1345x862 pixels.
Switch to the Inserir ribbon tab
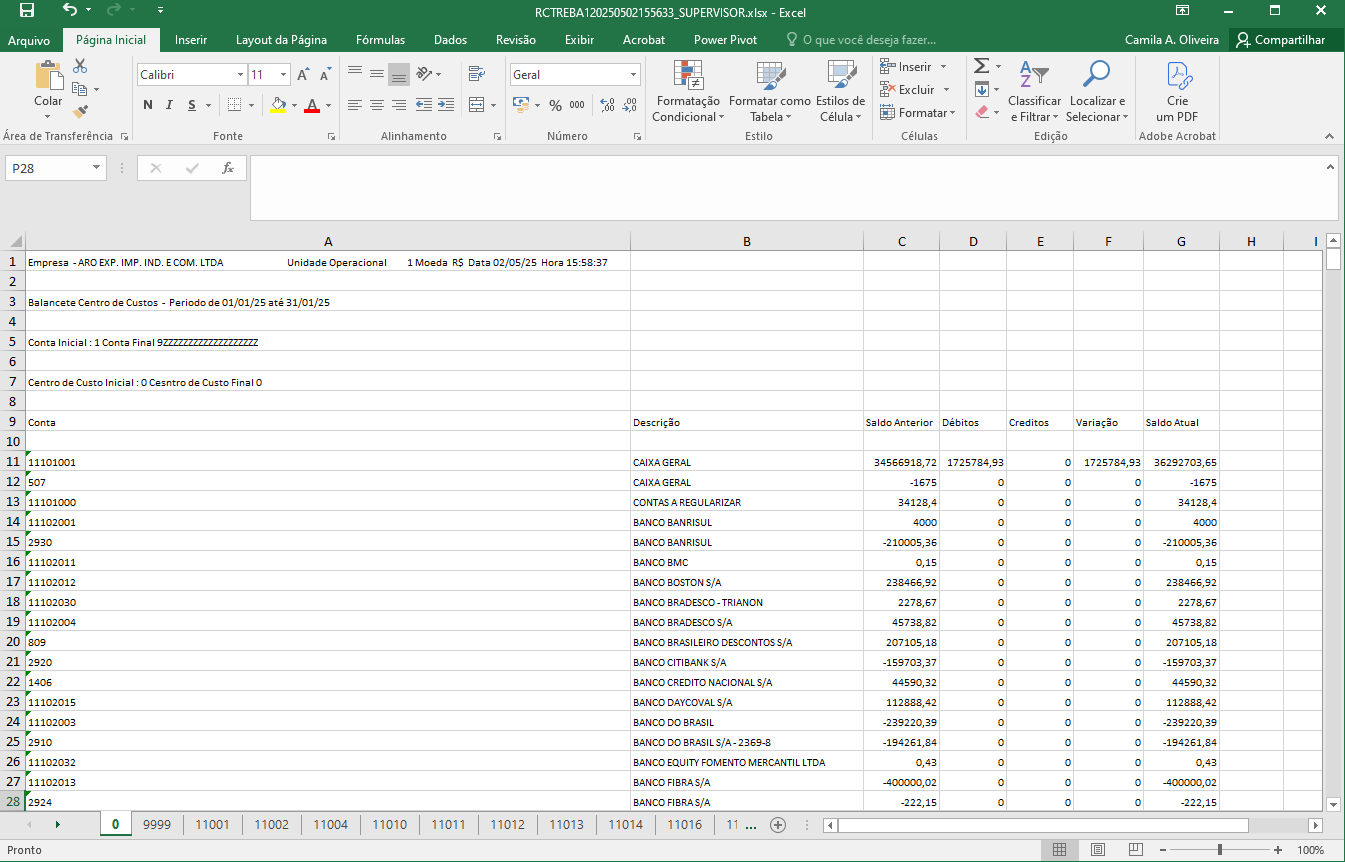click(x=191, y=40)
